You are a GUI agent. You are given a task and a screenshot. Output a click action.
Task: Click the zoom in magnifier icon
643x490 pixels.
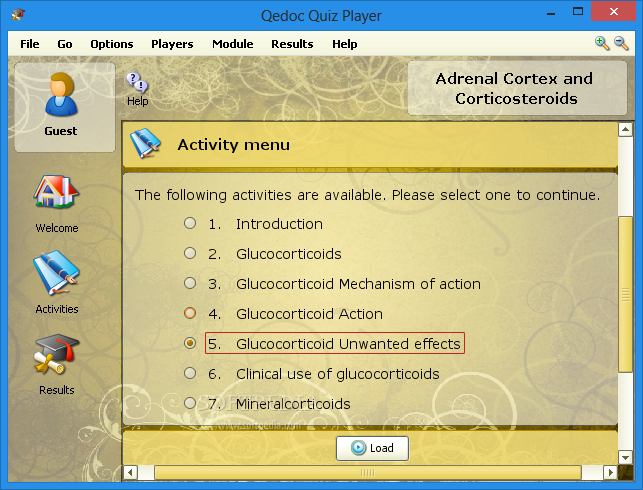point(602,43)
